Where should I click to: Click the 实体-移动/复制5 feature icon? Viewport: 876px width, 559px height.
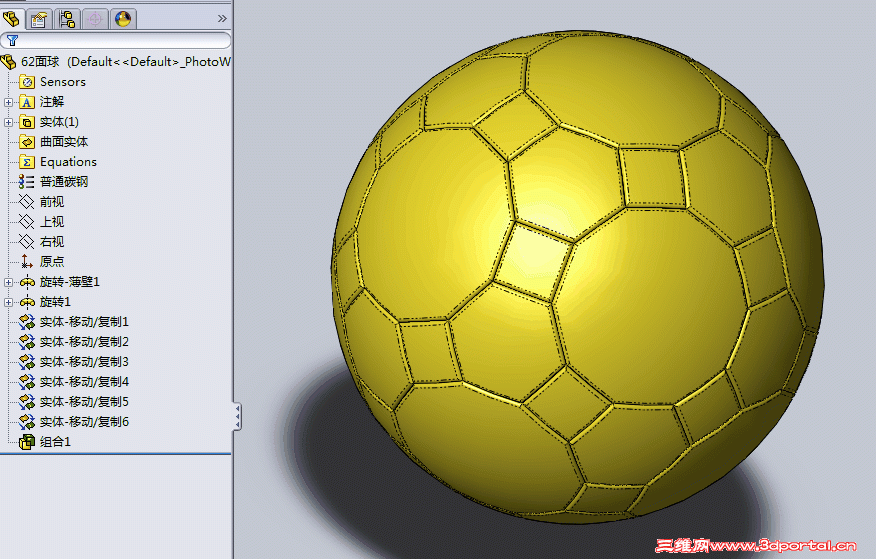27,402
